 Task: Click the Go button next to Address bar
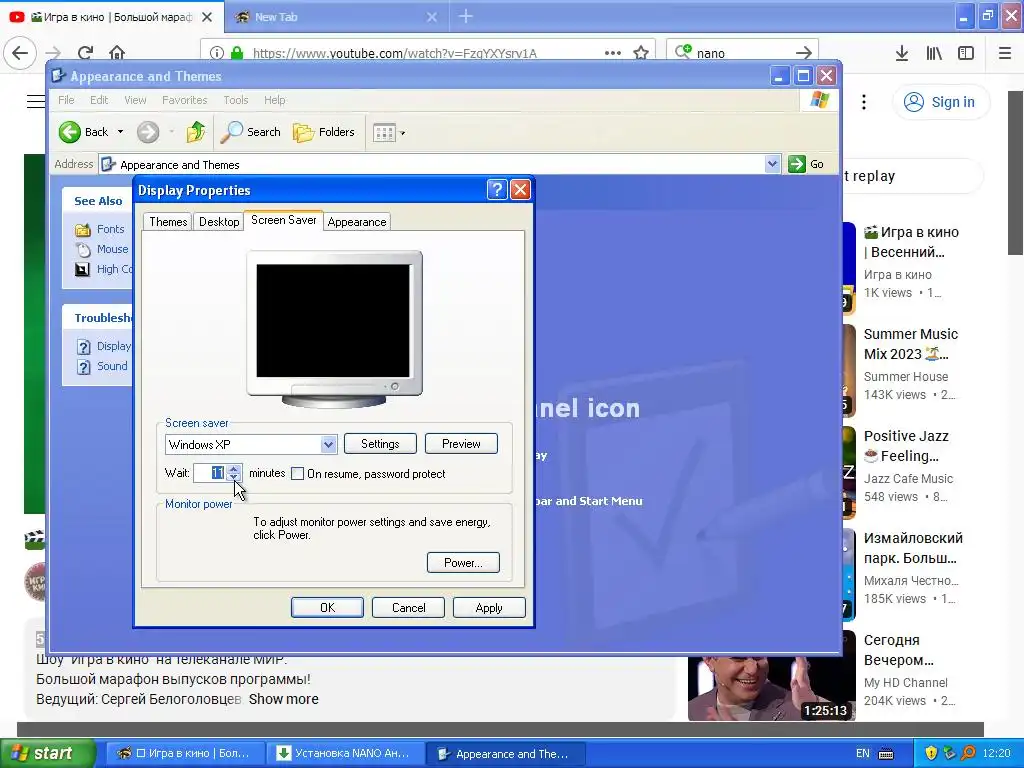click(x=806, y=164)
